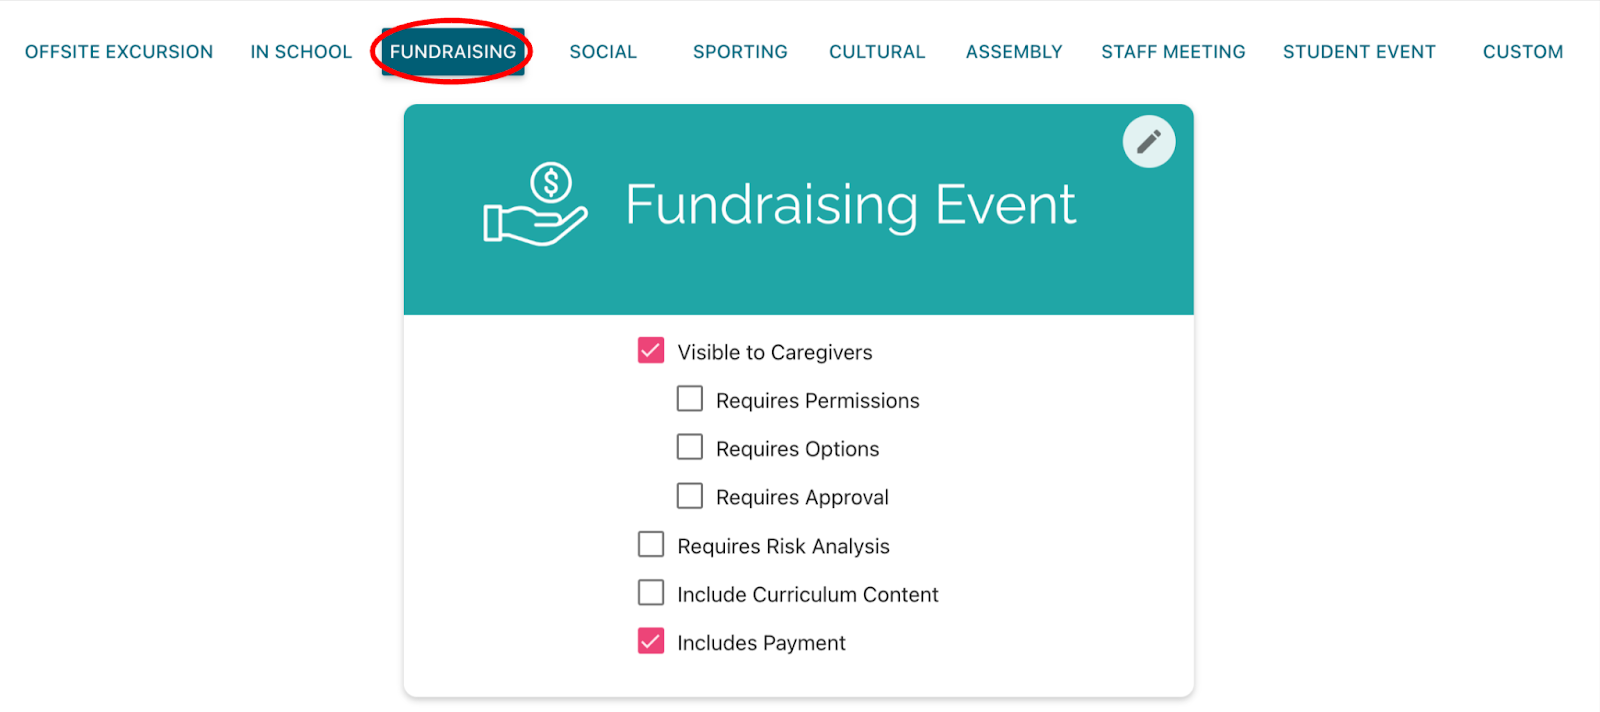Enable Requires Risk Analysis option
Viewport: 1600px width, 712px height.
point(651,544)
